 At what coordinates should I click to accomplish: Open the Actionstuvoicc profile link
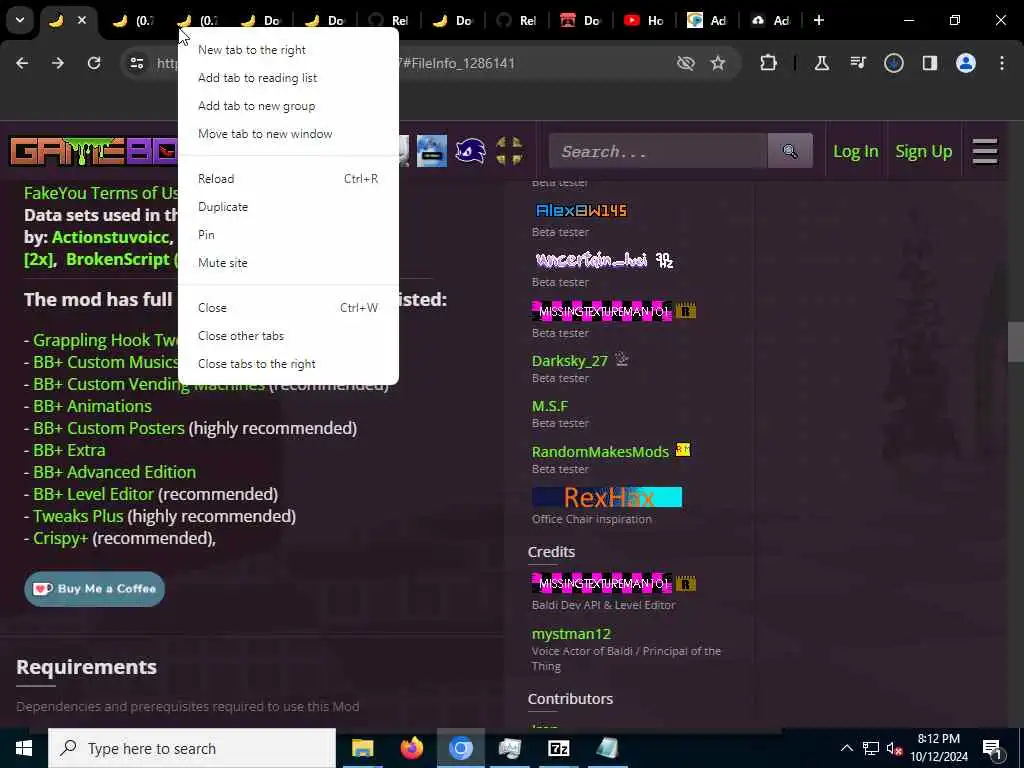(111, 237)
